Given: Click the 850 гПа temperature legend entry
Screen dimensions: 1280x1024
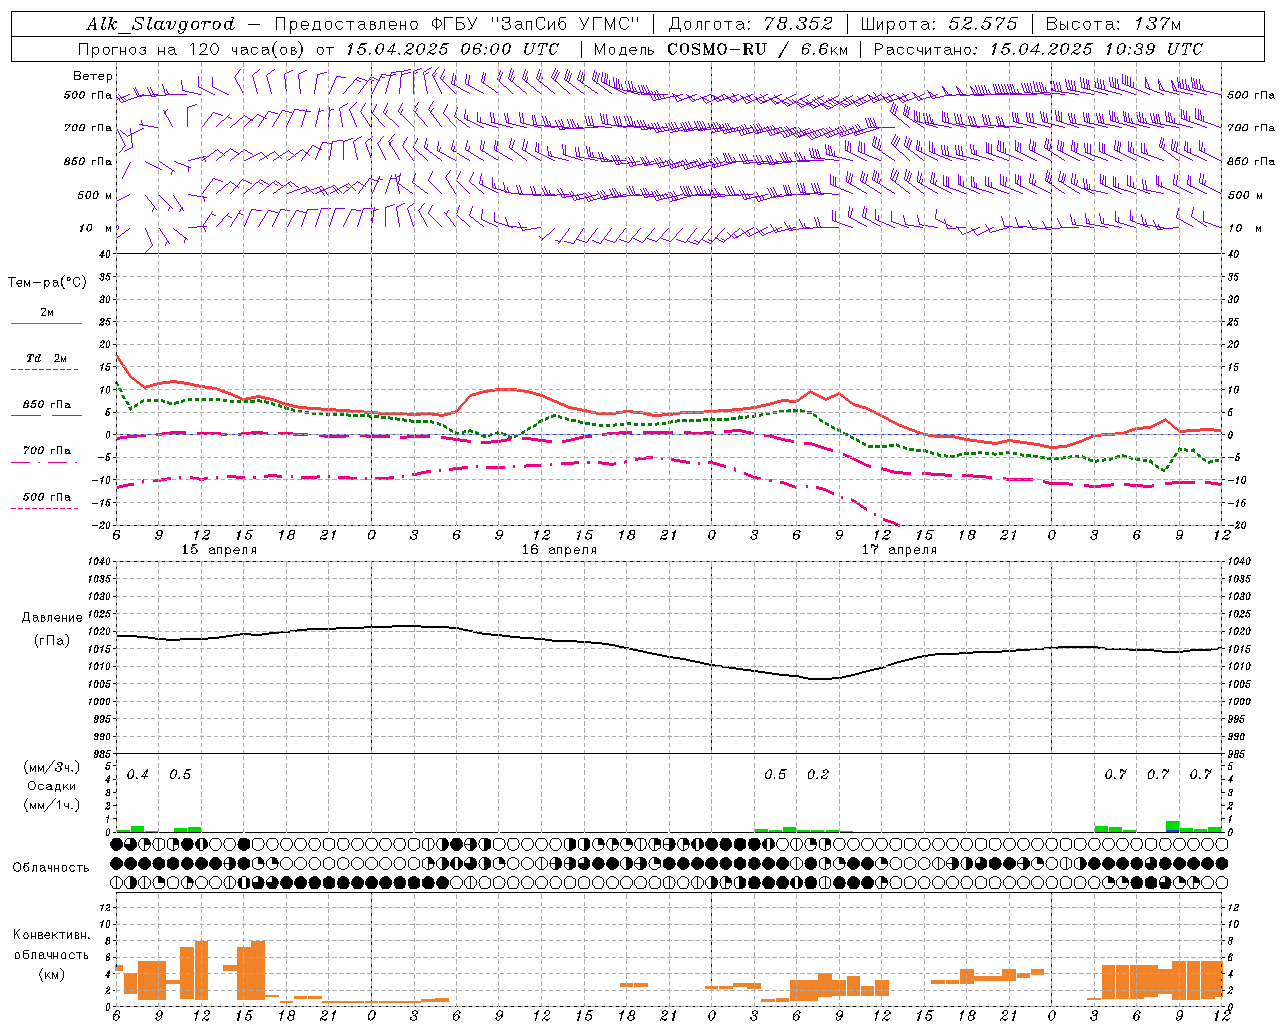Looking at the screenshot, I should pyautogui.click(x=47, y=405).
